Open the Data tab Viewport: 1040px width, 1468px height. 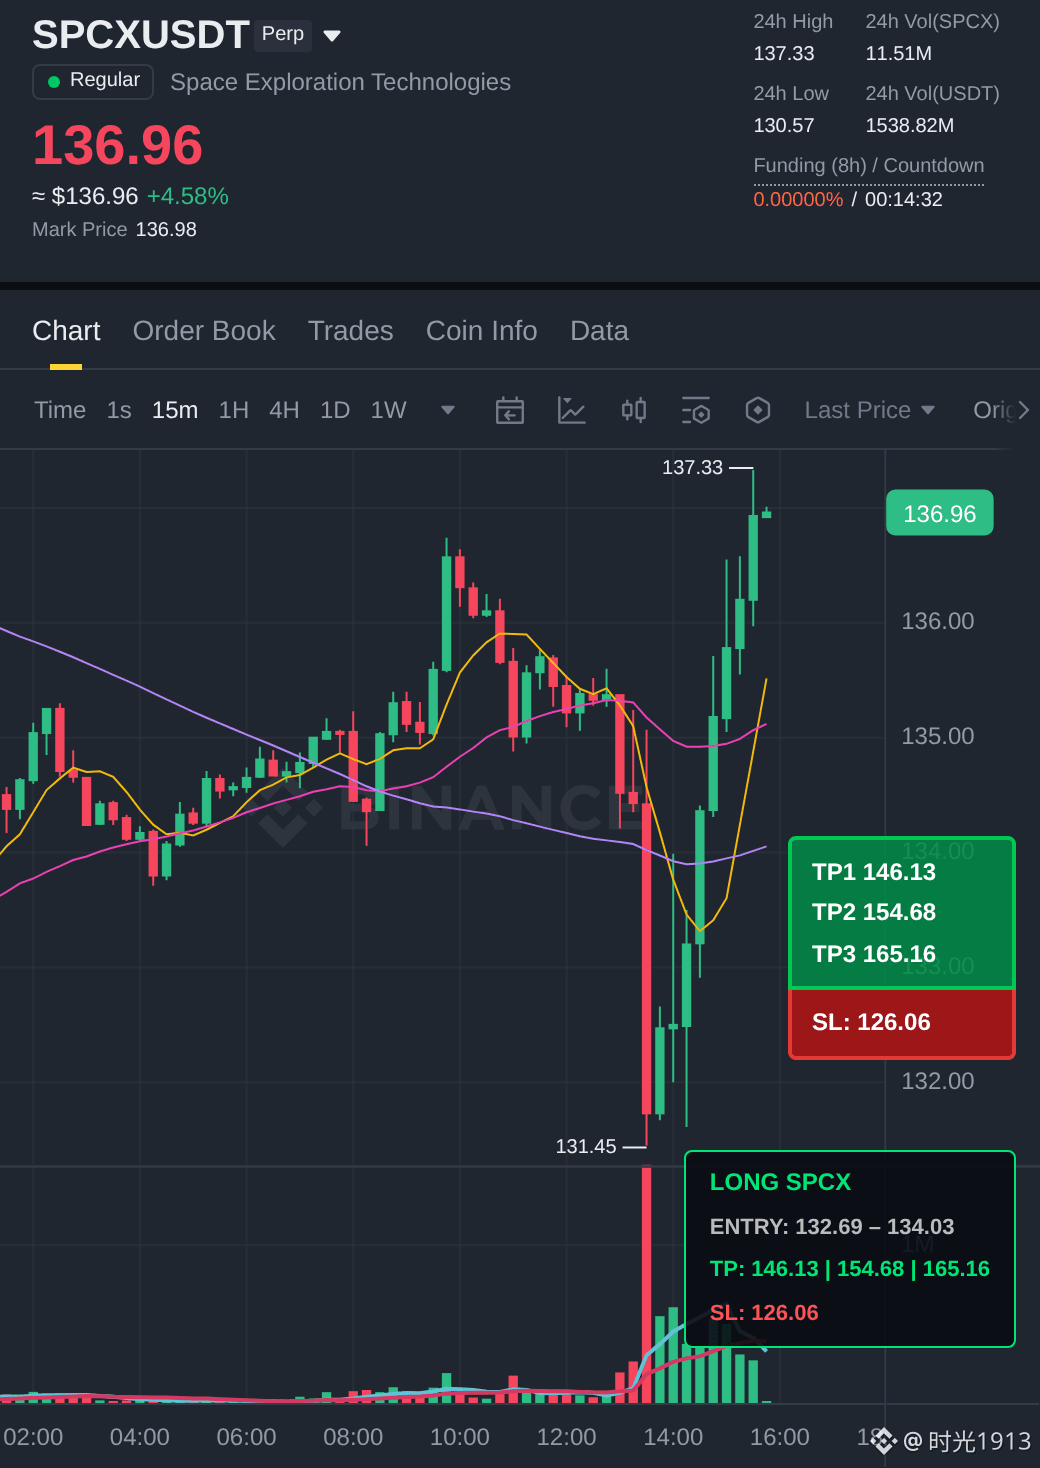tap(599, 331)
